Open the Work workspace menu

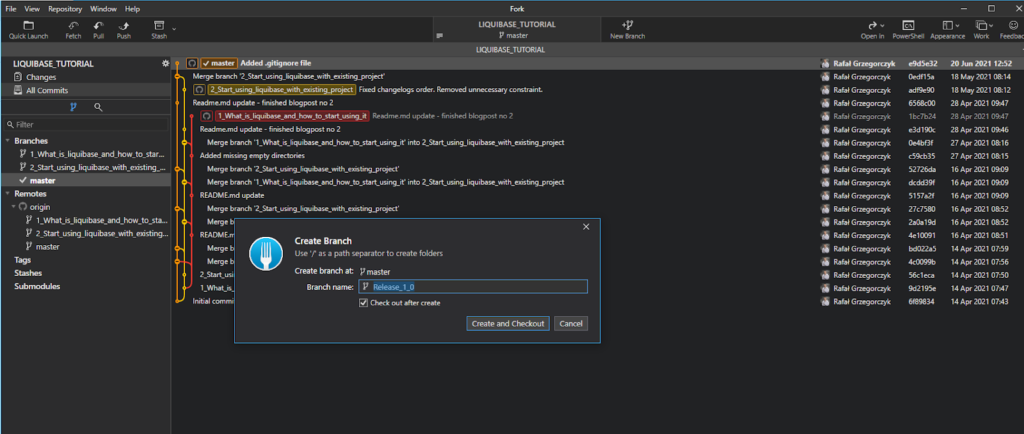[981, 29]
